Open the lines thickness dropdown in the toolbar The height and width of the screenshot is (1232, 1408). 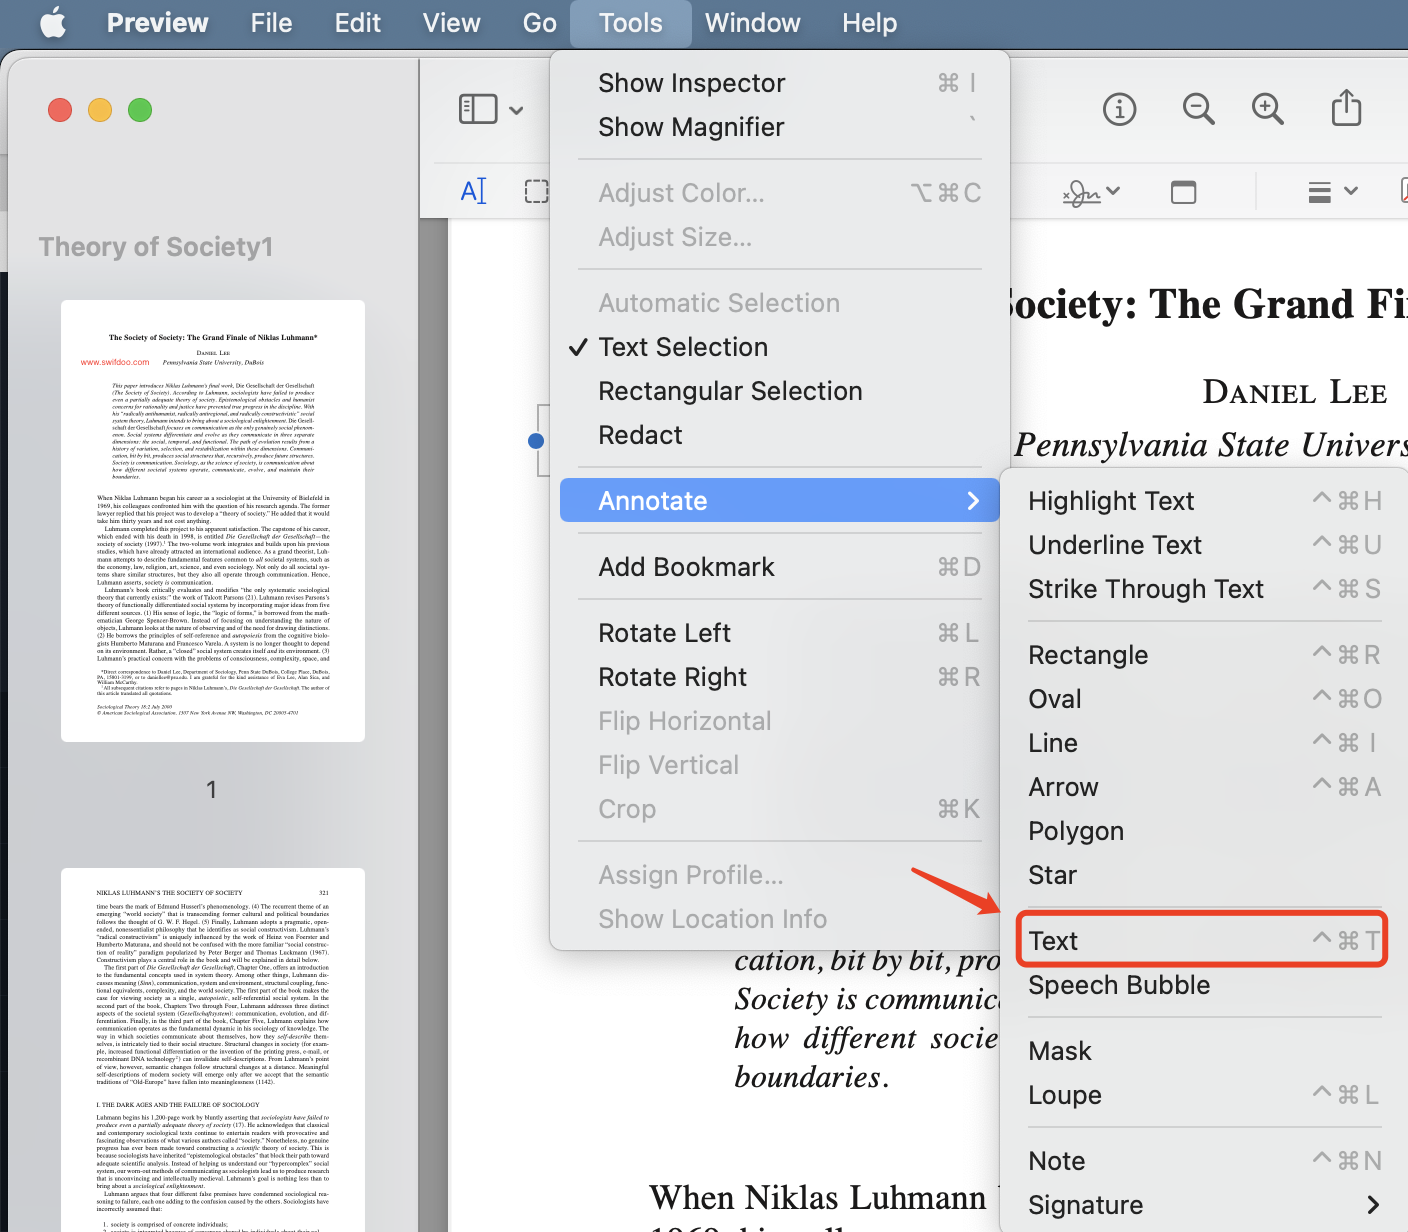click(1331, 191)
